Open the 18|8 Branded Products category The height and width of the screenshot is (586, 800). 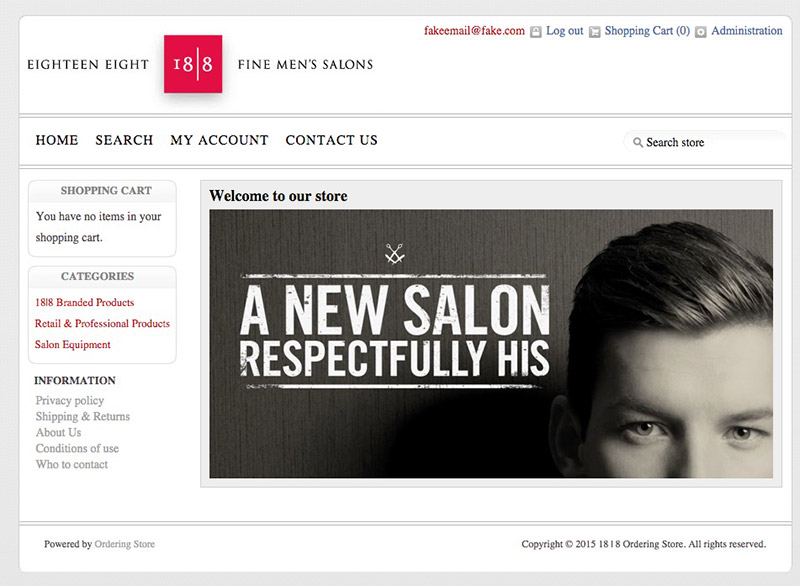point(85,302)
